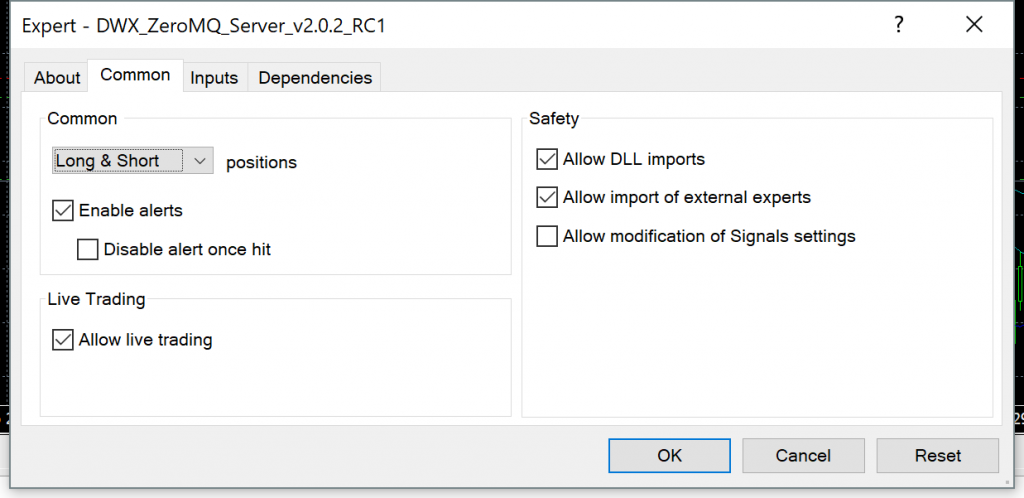Toggle Allow import of external experts
1024x498 pixels.
(547, 197)
